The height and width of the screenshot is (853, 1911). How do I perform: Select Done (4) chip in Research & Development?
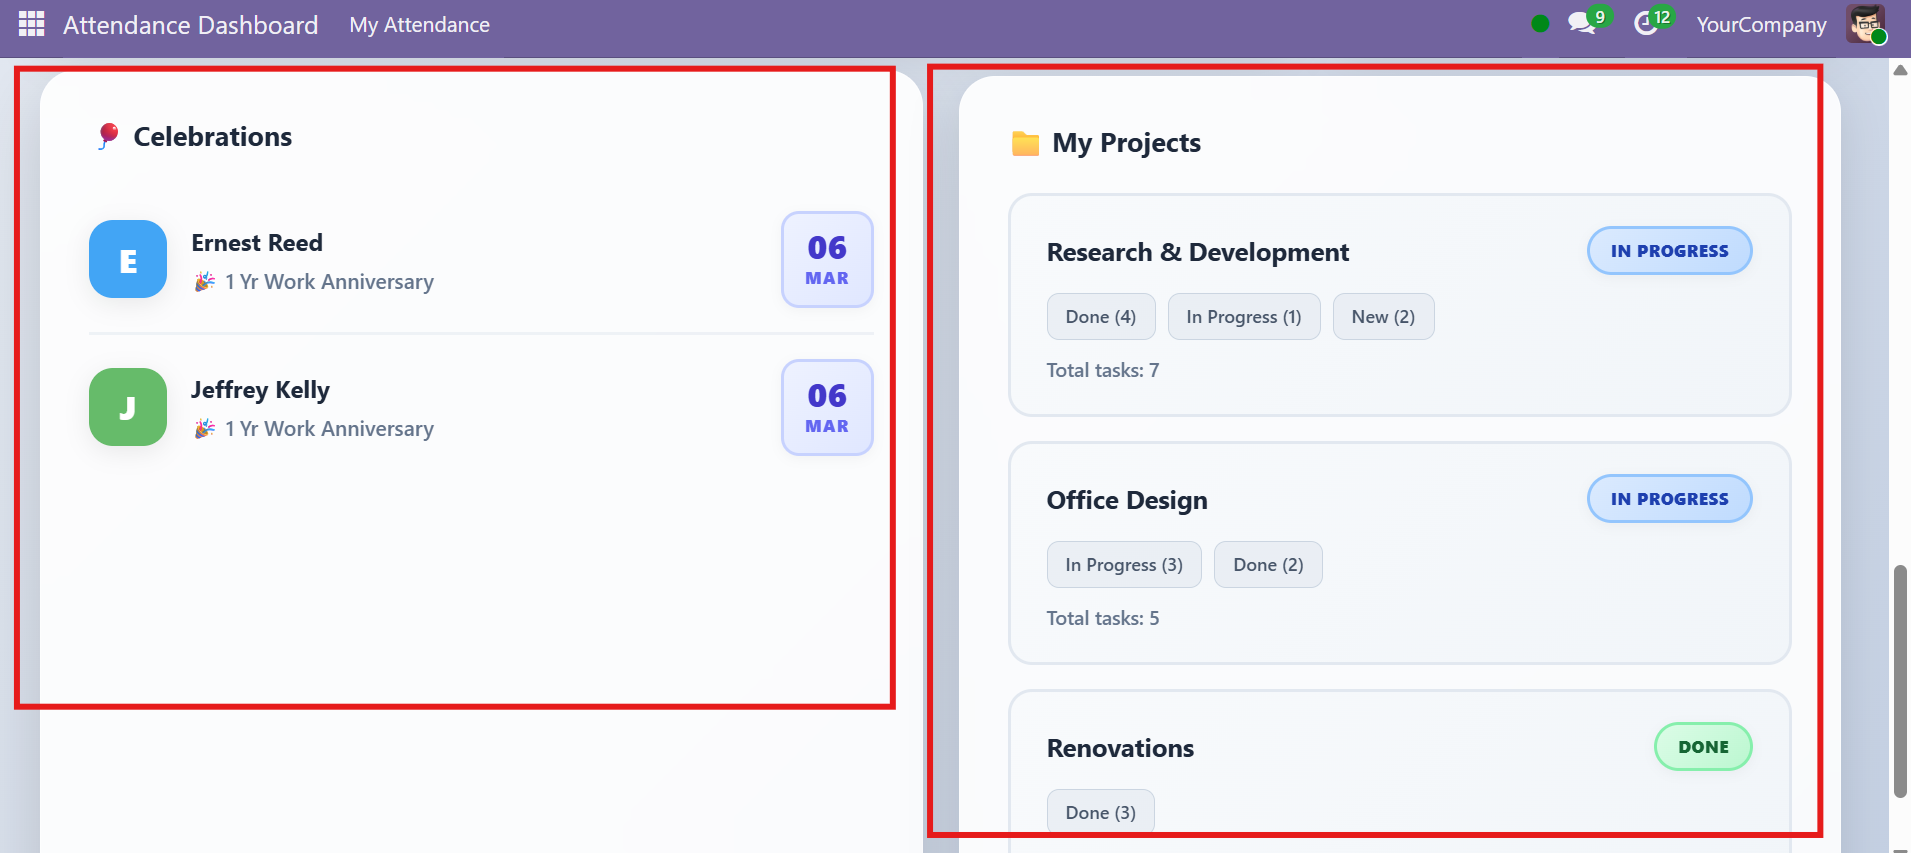coord(1101,317)
